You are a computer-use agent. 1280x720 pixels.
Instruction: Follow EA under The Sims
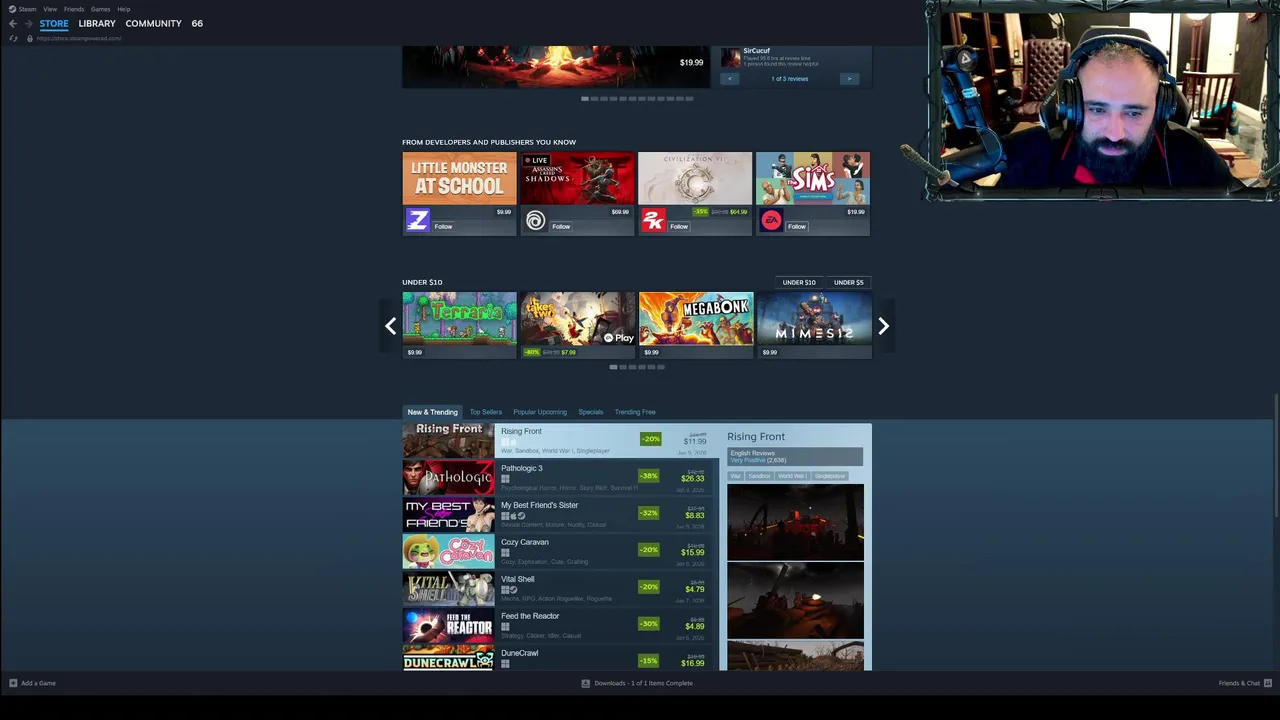click(797, 226)
